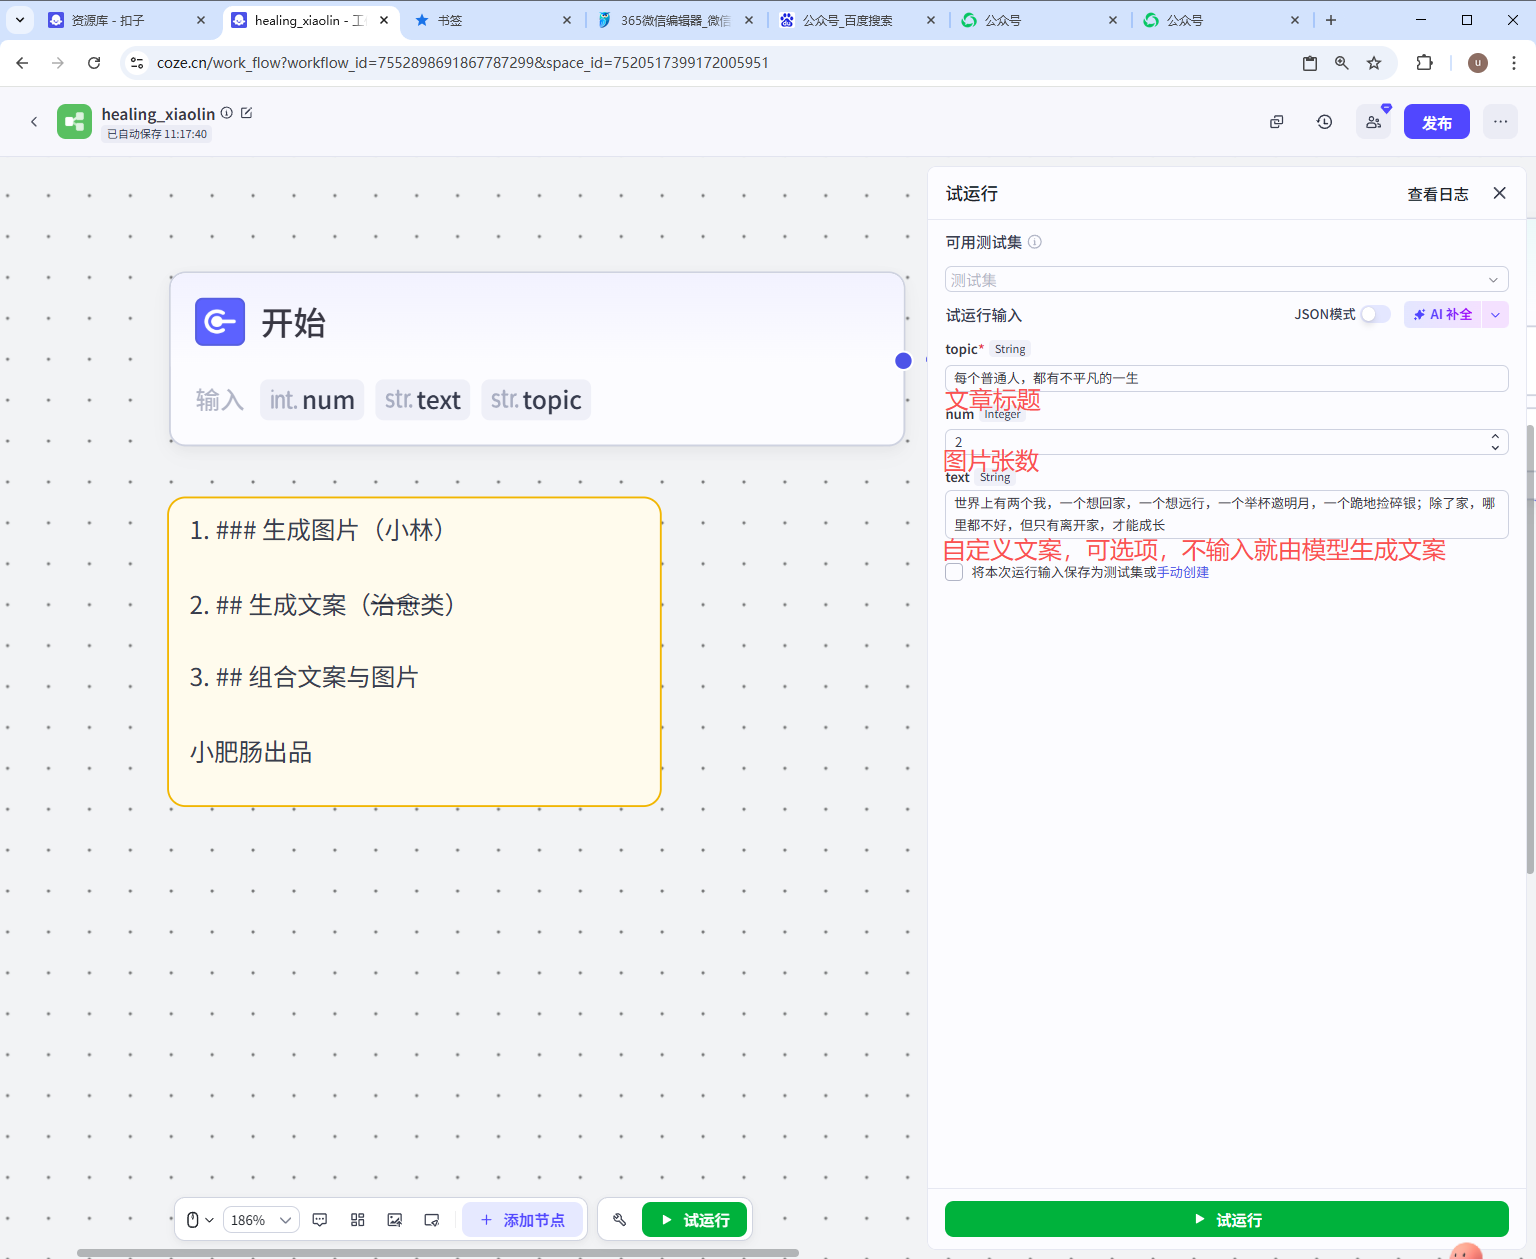1536x1259 pixels.
Task: Click the wide green 试运行 button in panel
Action: [1226, 1220]
